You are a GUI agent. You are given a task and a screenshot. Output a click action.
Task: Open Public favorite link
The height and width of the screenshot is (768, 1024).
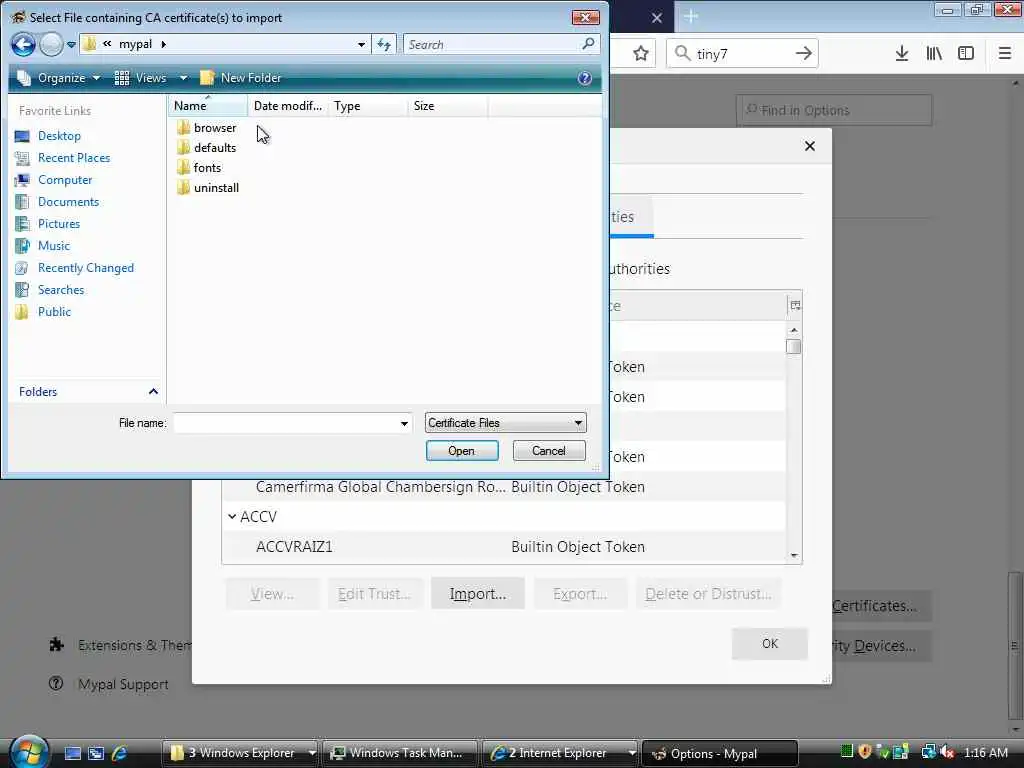coord(54,312)
